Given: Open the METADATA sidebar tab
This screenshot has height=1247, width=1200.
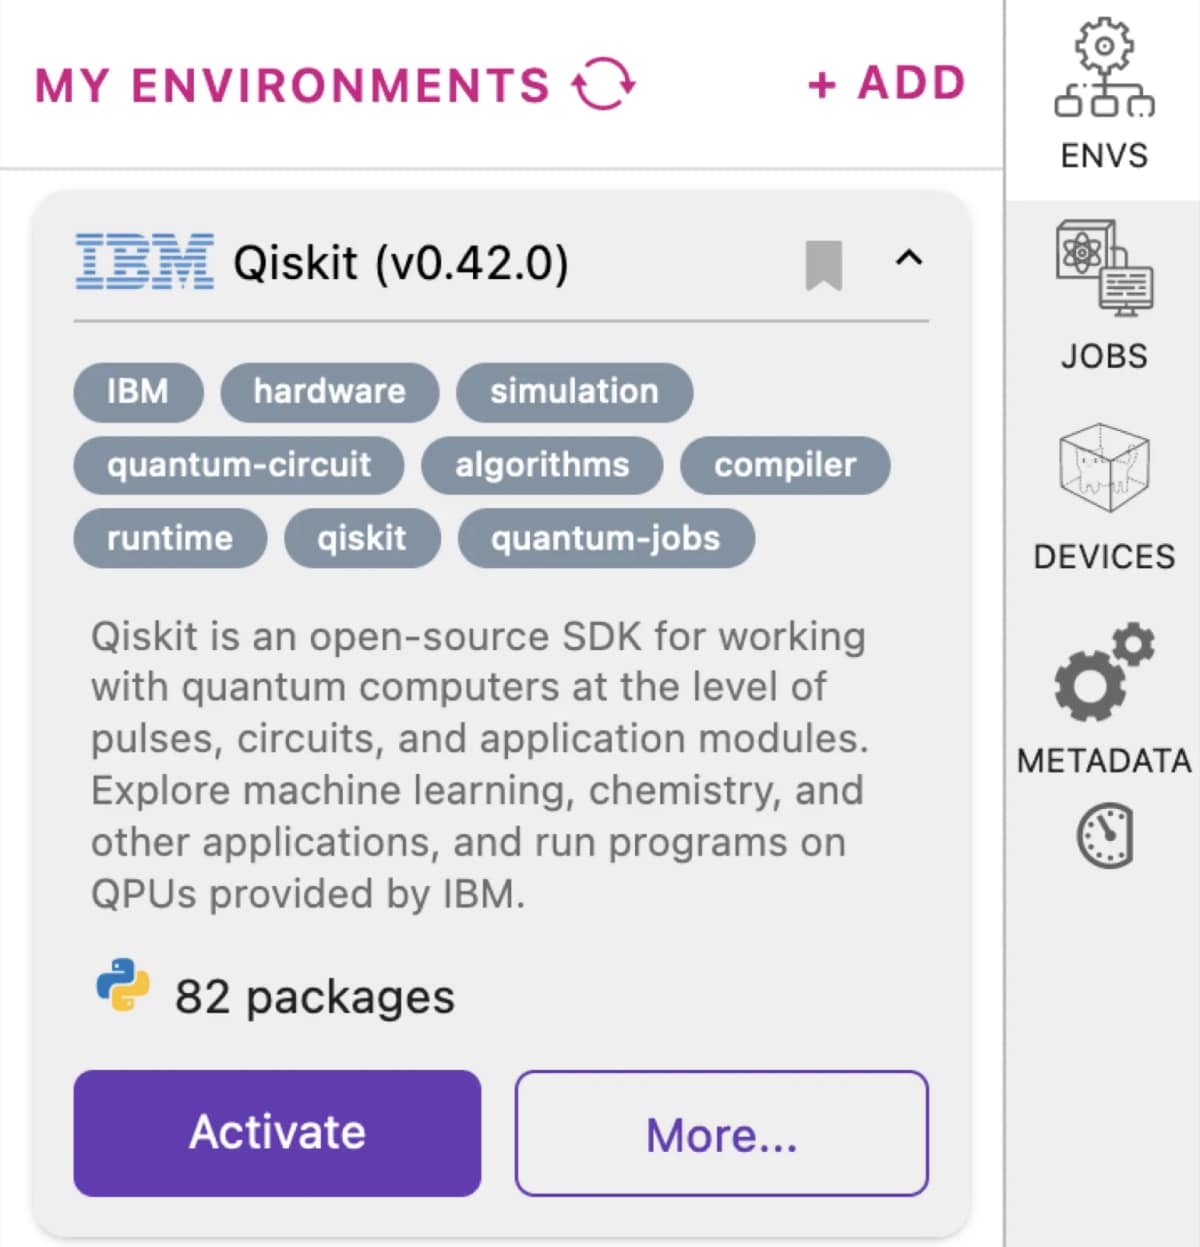Looking at the screenshot, I should [x=1104, y=699].
